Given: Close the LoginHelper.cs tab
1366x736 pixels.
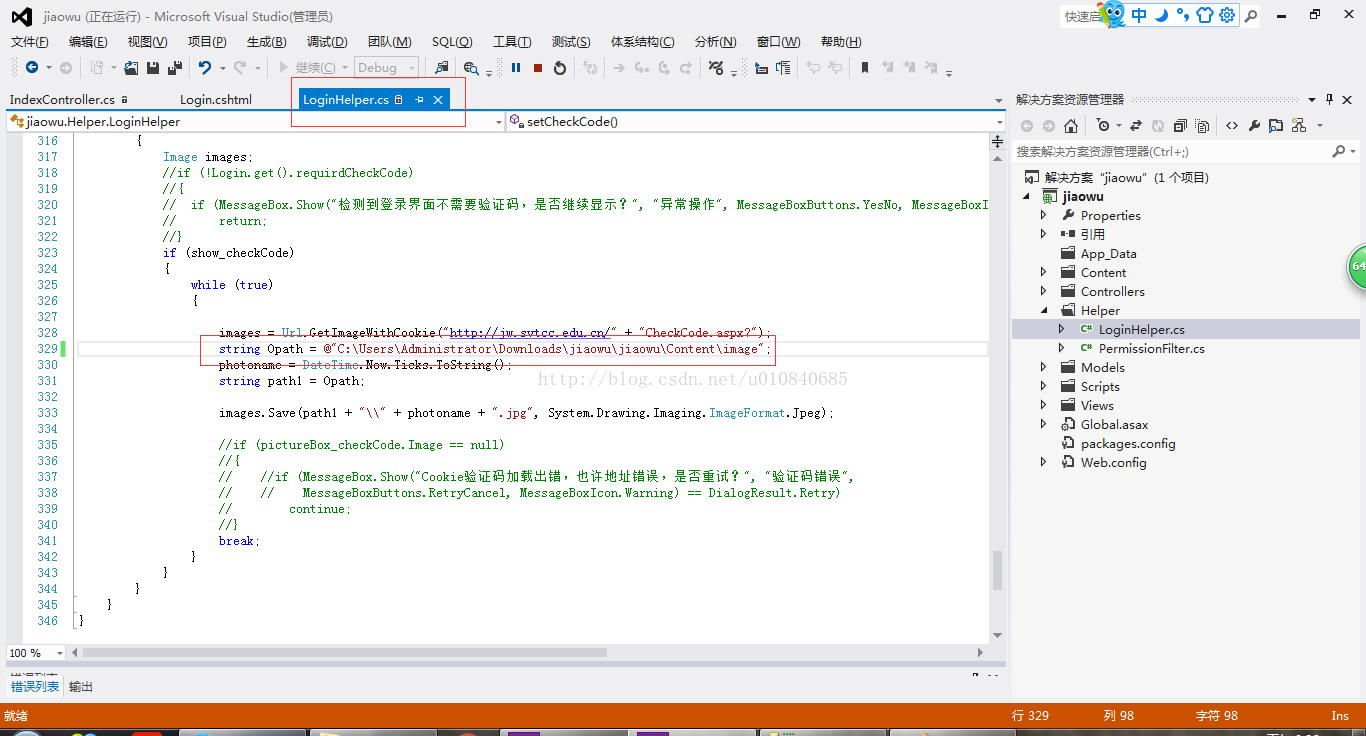Looking at the screenshot, I should coord(438,100).
